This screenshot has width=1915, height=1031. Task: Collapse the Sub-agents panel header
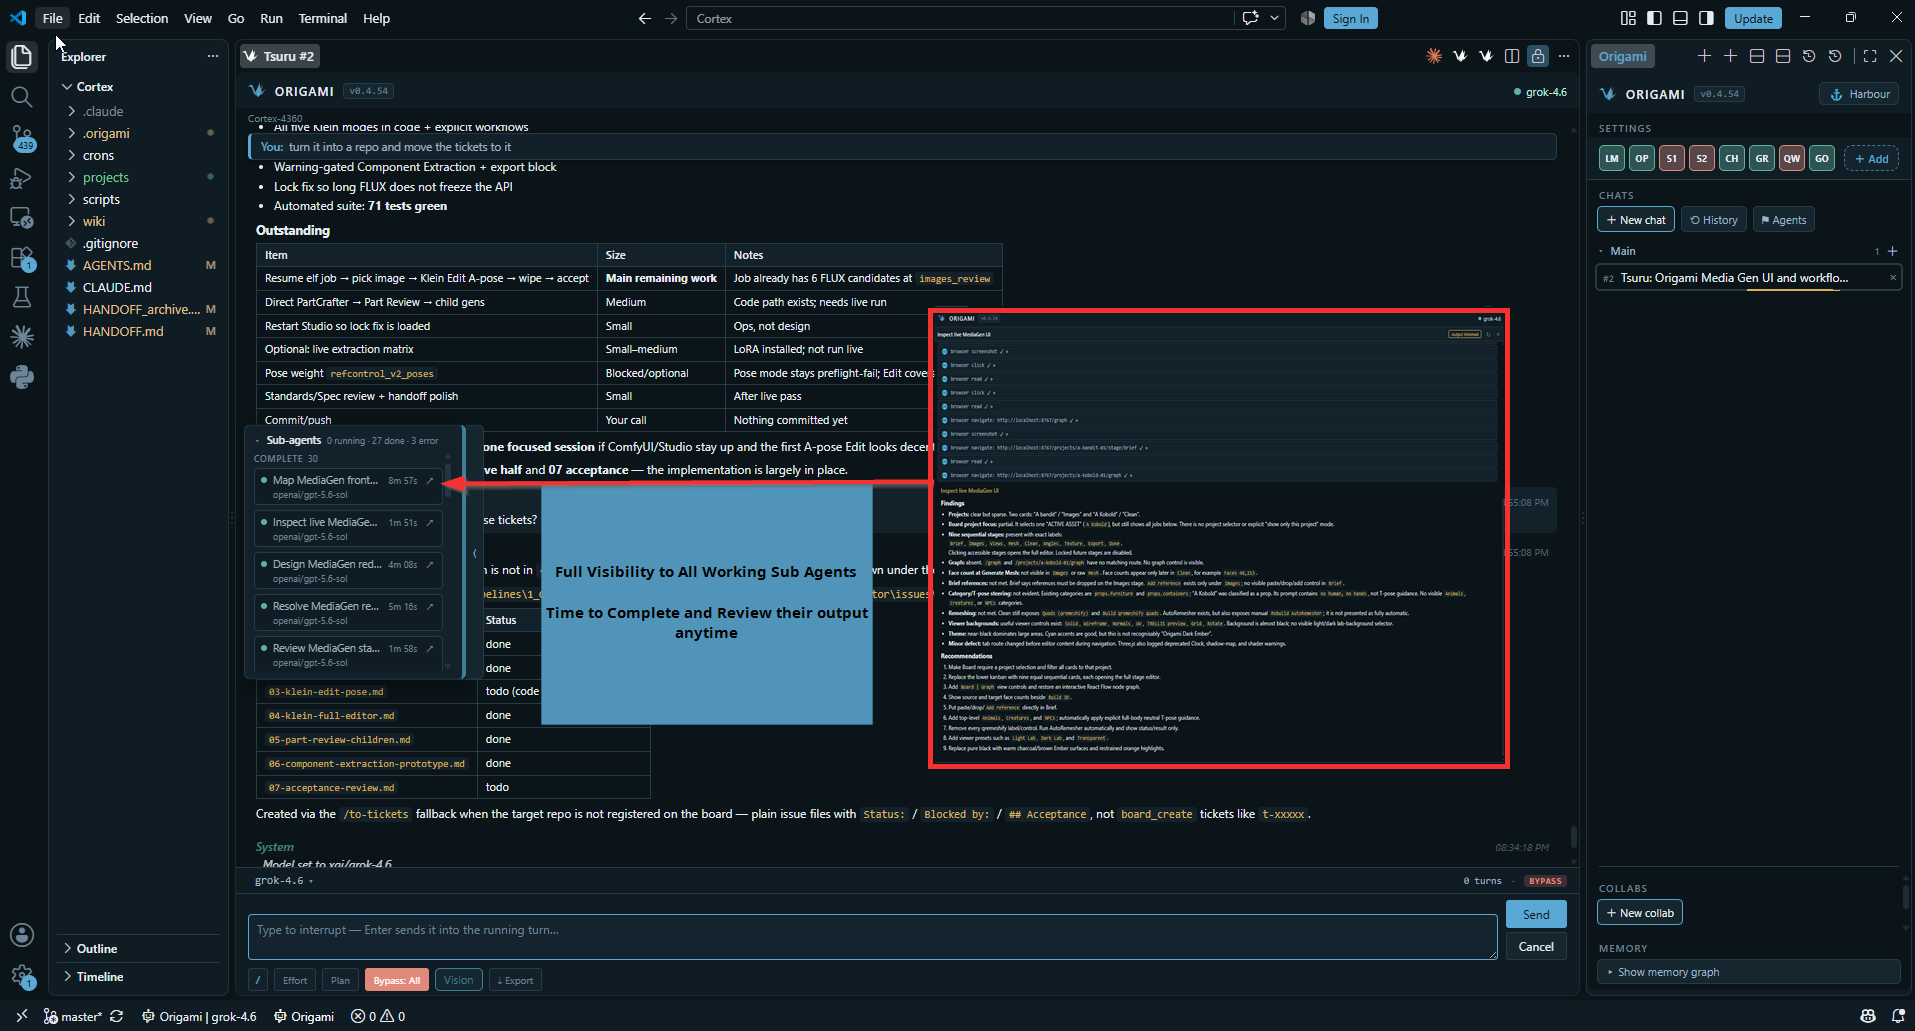(x=293, y=440)
